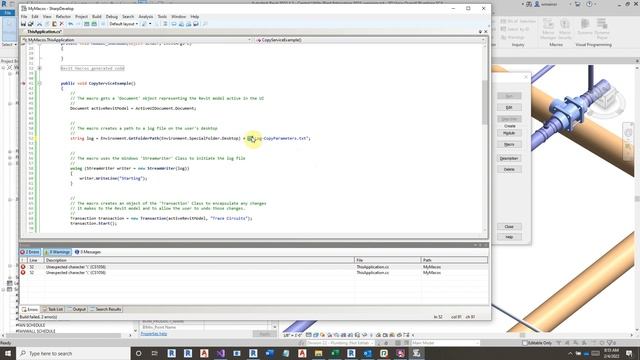Open the Default layout dropdown

click(x=123, y=24)
